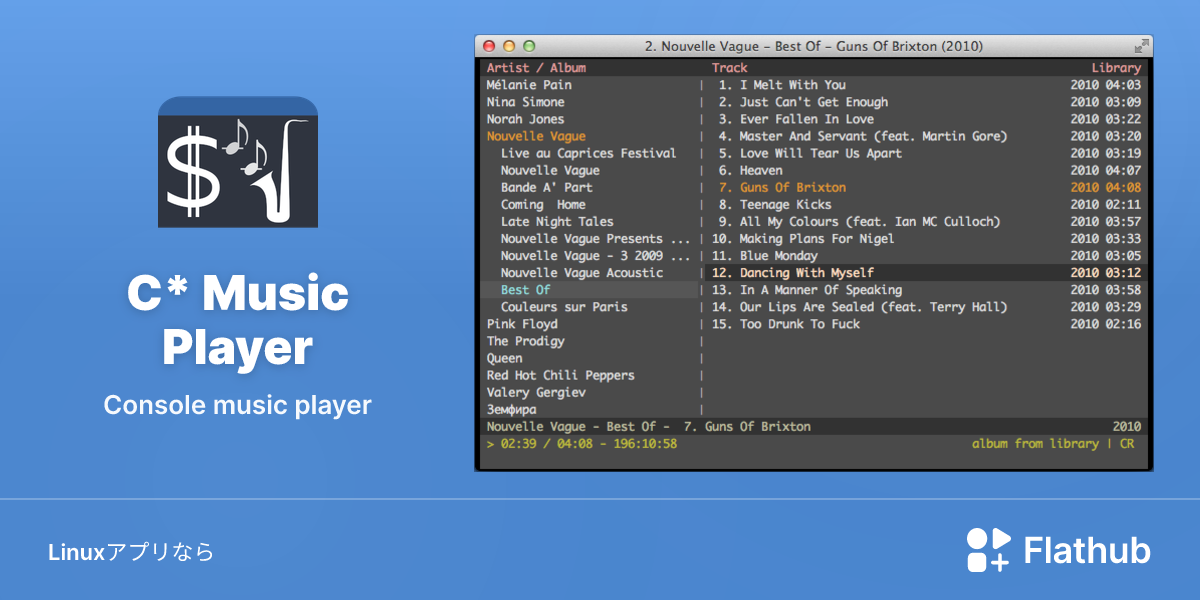Click the Flathub wordmark text
The image size is (1200, 600).
pos(1087,550)
